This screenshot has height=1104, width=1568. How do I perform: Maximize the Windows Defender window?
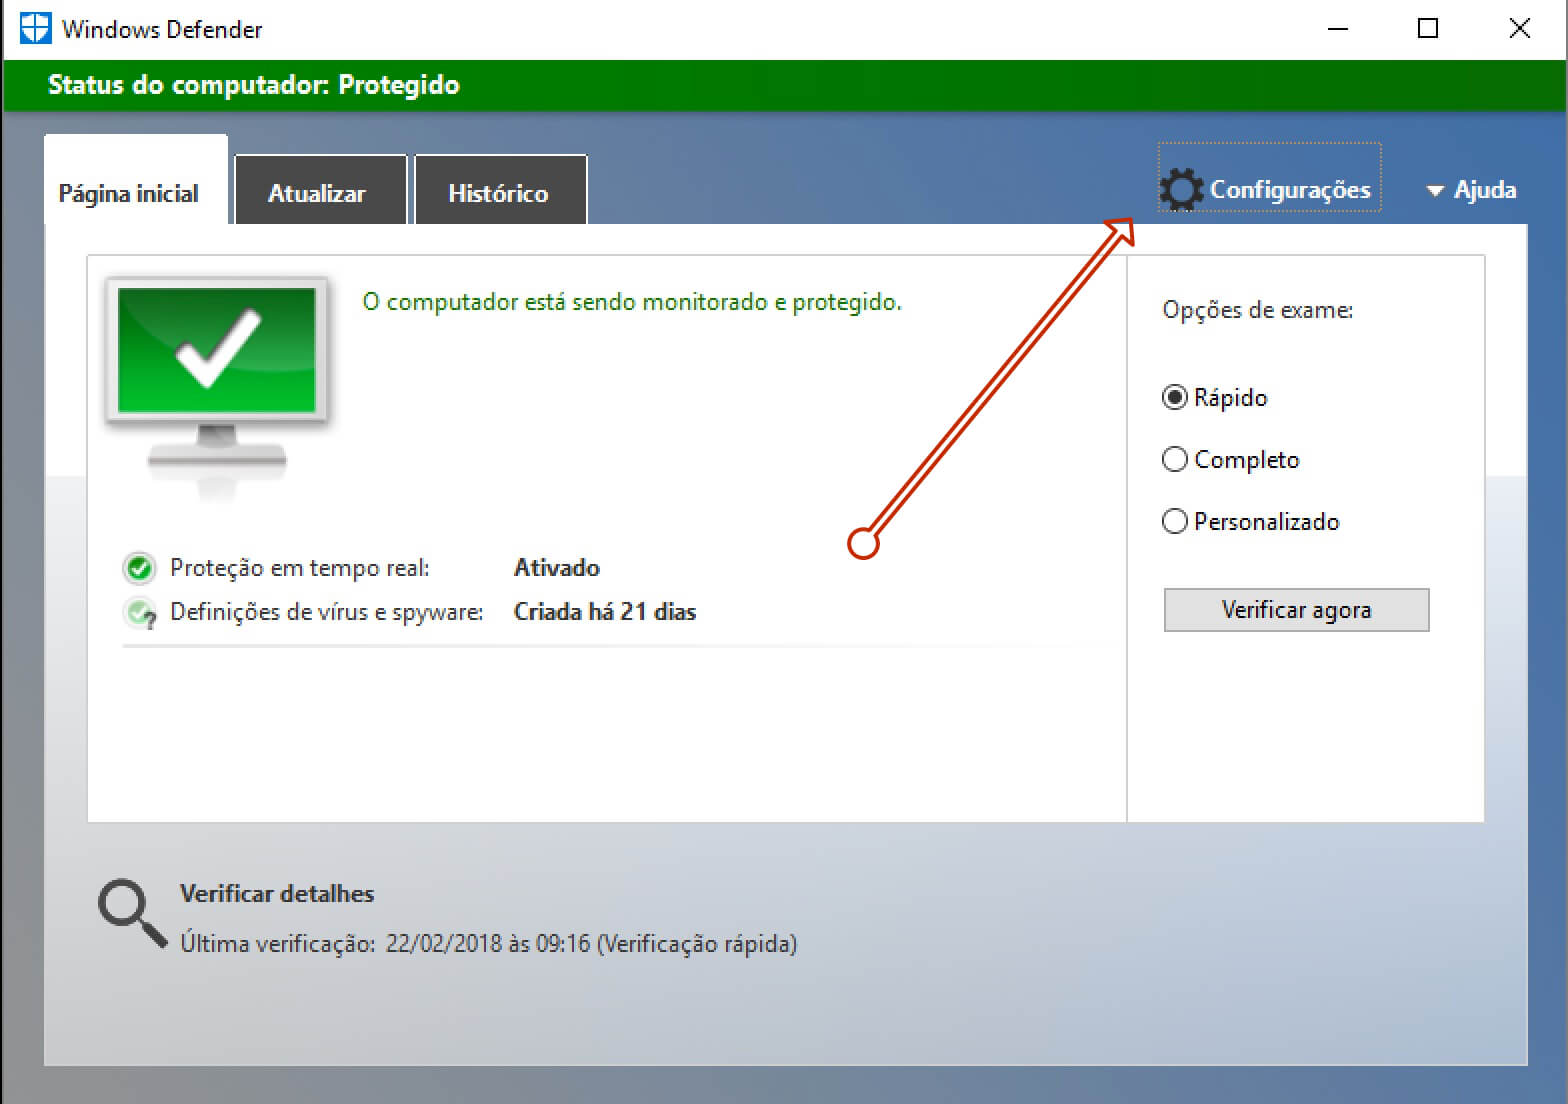(1428, 29)
